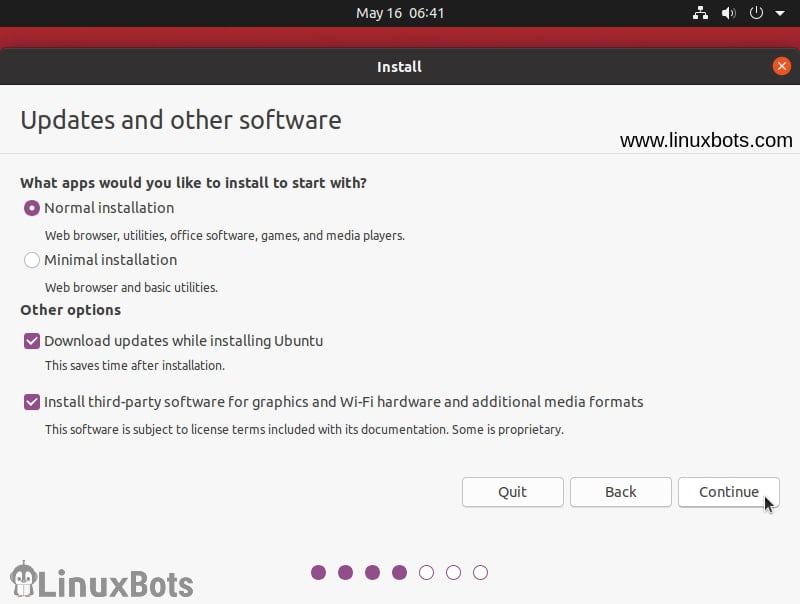Open the system menu with the top-right chevron
This screenshot has width=800, height=604.
pyautogui.click(x=778, y=13)
